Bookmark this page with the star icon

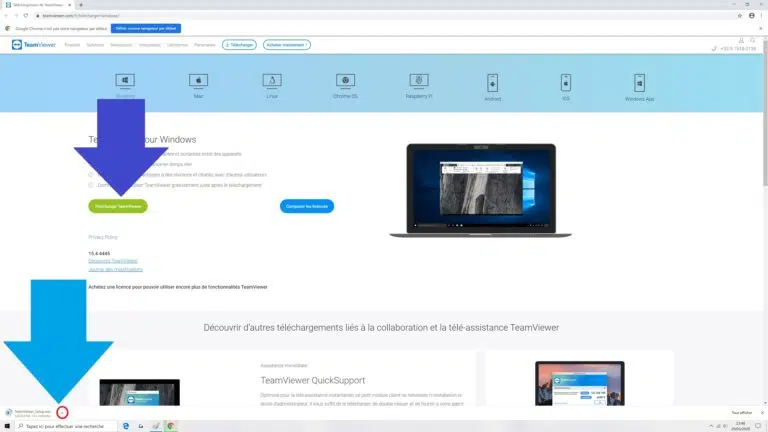click(x=740, y=16)
